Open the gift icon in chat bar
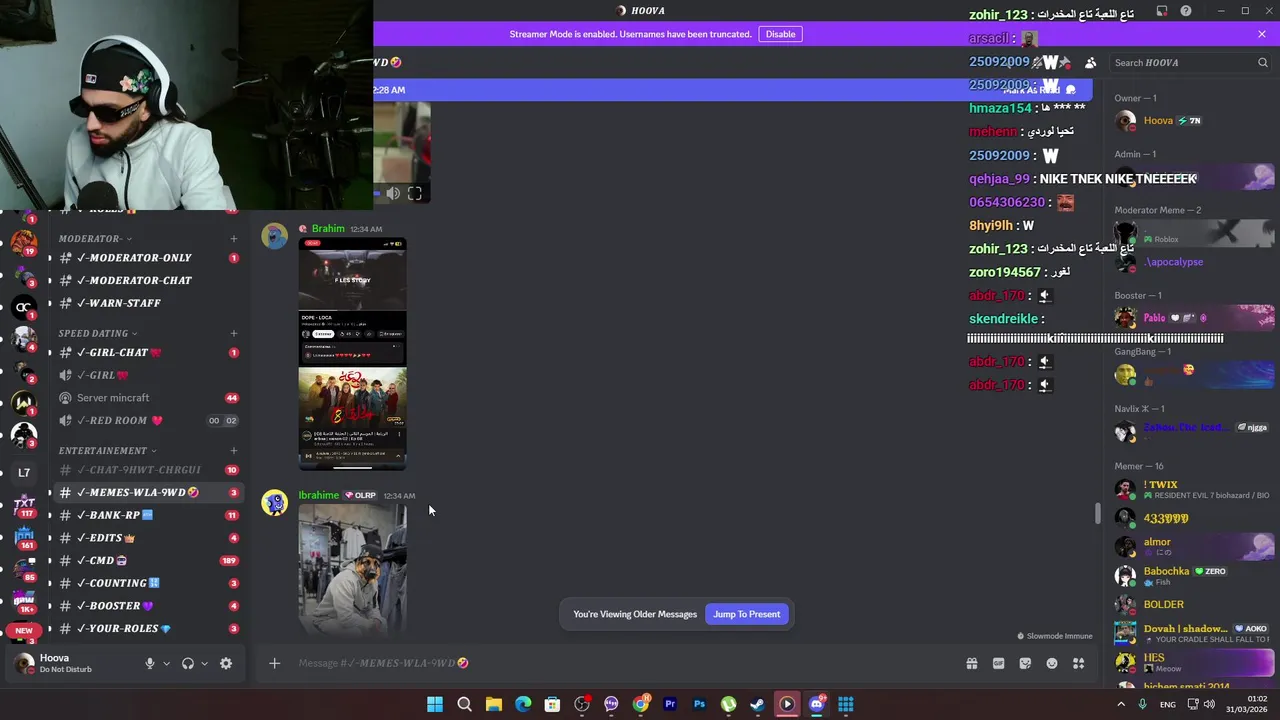This screenshot has height=720, width=1280. [x=972, y=663]
